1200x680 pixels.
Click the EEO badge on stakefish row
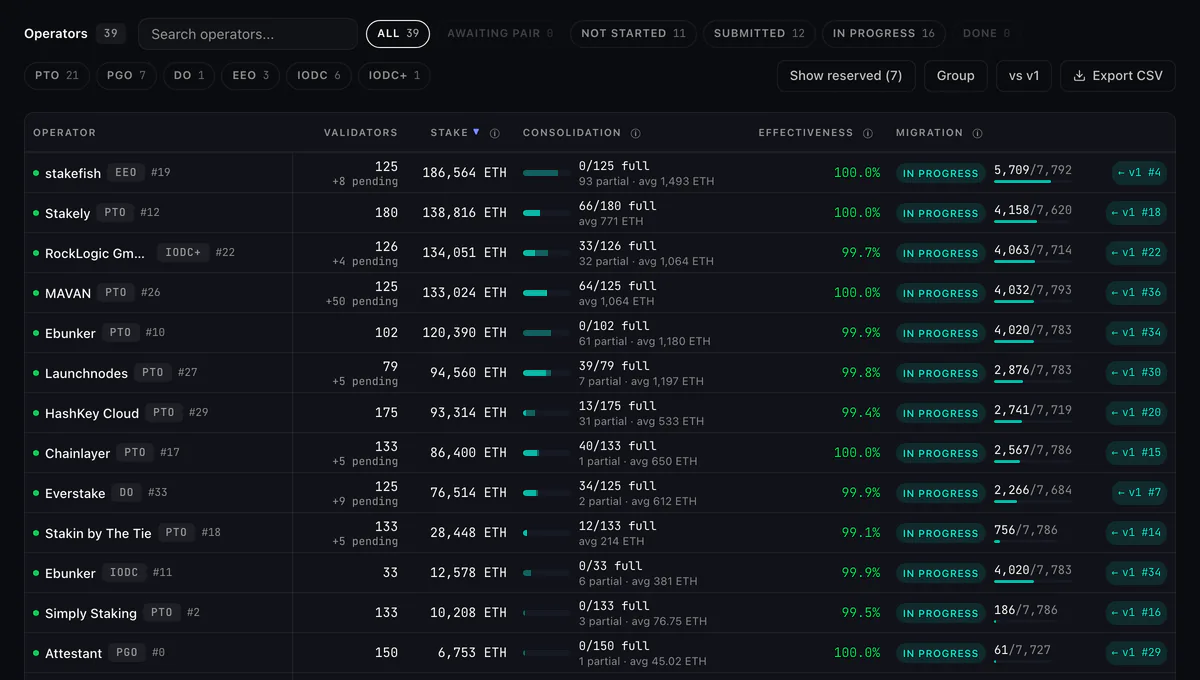126,173
